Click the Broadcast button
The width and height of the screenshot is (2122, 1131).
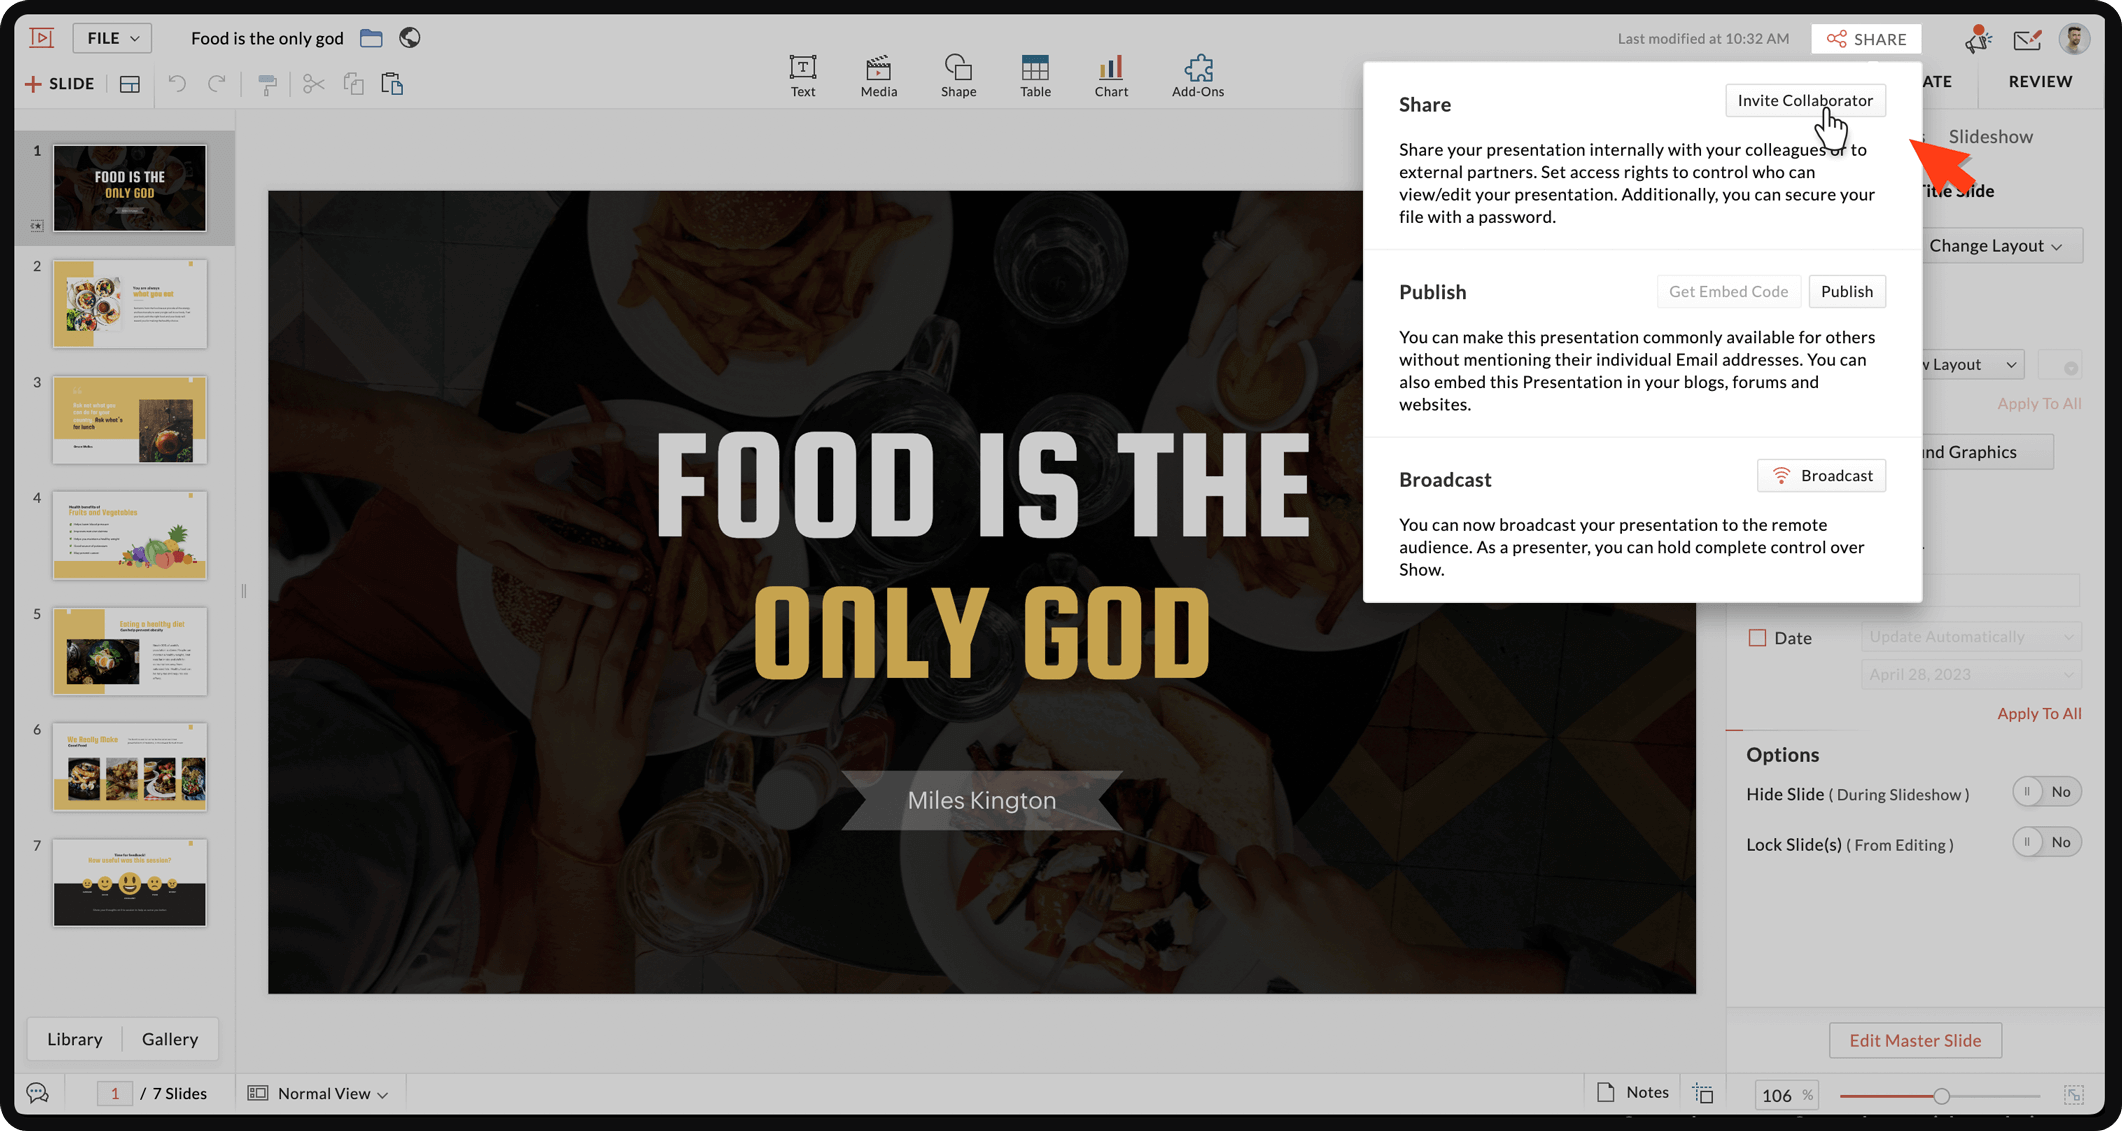1821,475
